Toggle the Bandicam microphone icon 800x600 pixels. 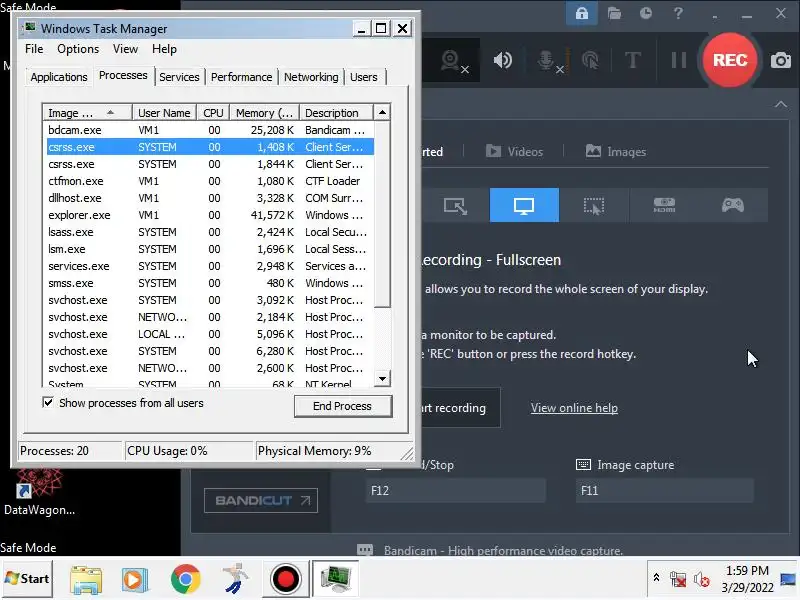pos(548,61)
